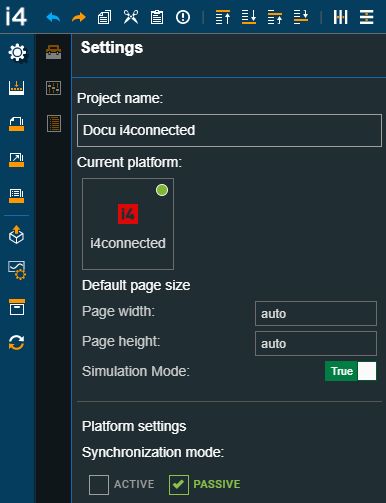The image size is (386, 503).
Task: Click the Page height field
Action: 316,343
